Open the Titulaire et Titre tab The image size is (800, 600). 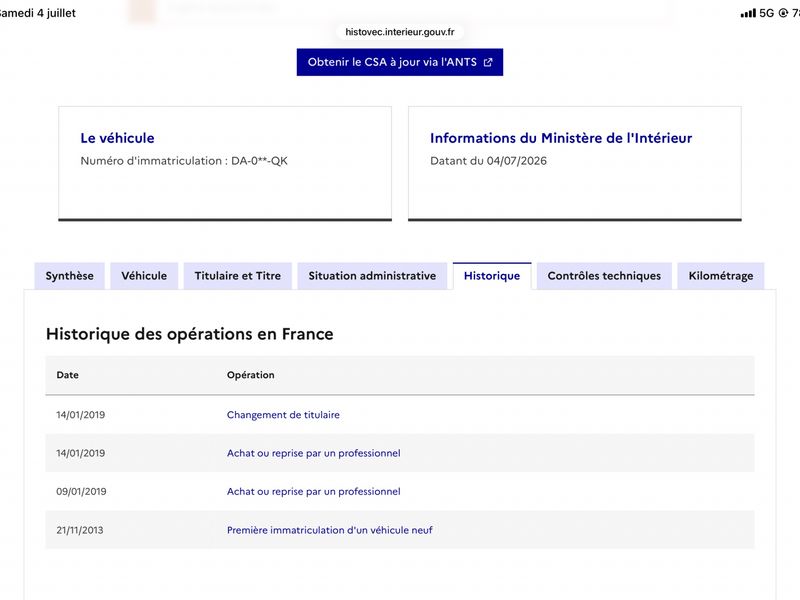tap(237, 276)
